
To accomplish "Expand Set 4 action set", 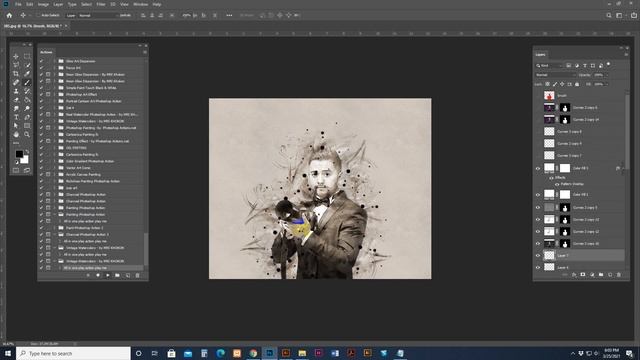I will click(x=55, y=108).
